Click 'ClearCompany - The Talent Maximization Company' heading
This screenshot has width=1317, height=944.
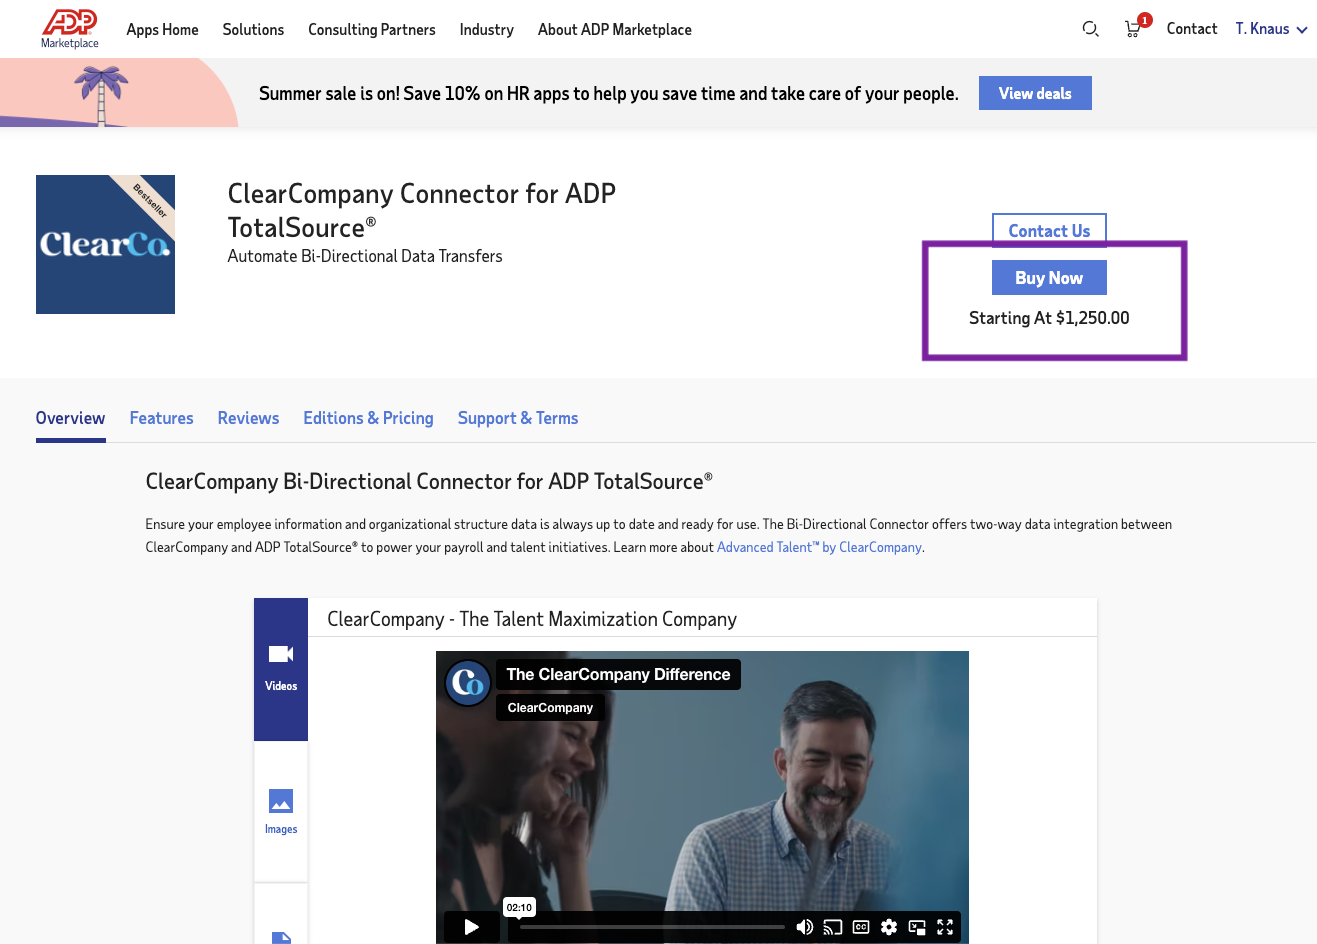pyautogui.click(x=532, y=619)
